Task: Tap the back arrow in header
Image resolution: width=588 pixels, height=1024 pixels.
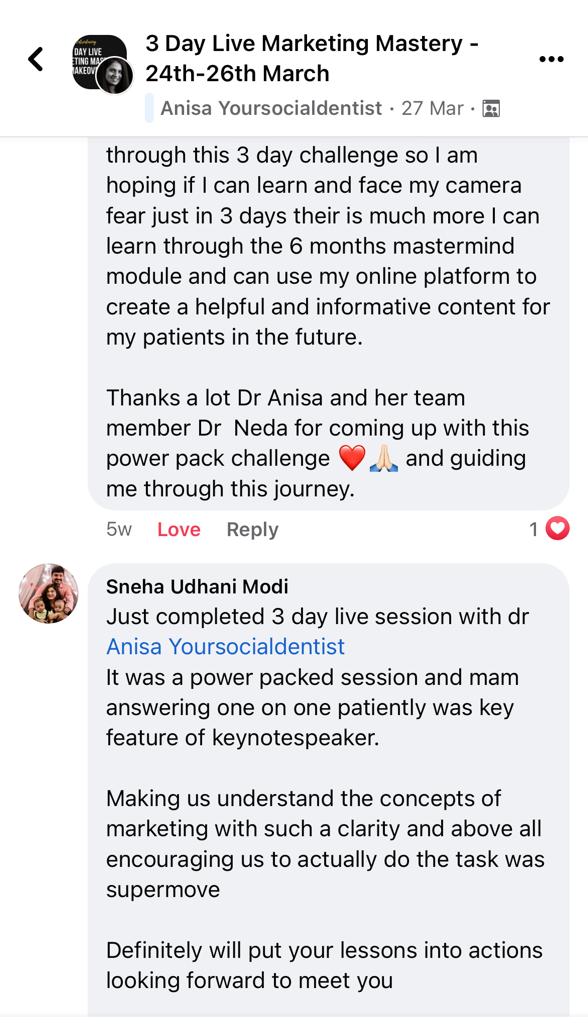Action: click(x=37, y=59)
